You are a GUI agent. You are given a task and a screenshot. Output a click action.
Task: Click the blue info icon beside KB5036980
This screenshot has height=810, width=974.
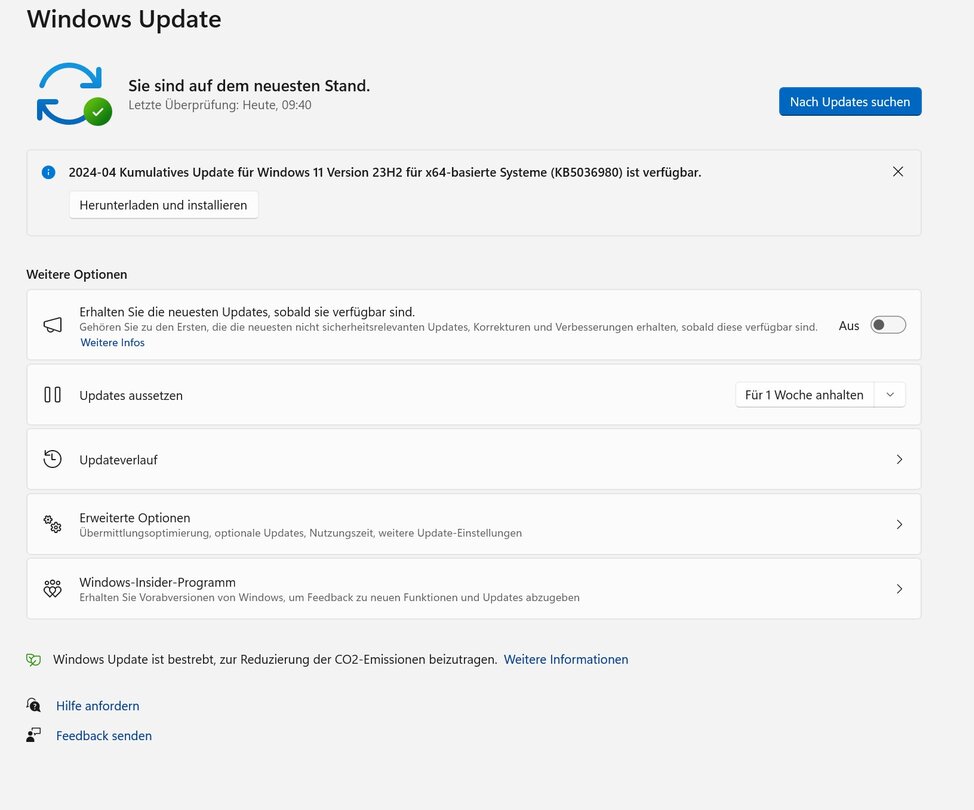click(x=48, y=172)
